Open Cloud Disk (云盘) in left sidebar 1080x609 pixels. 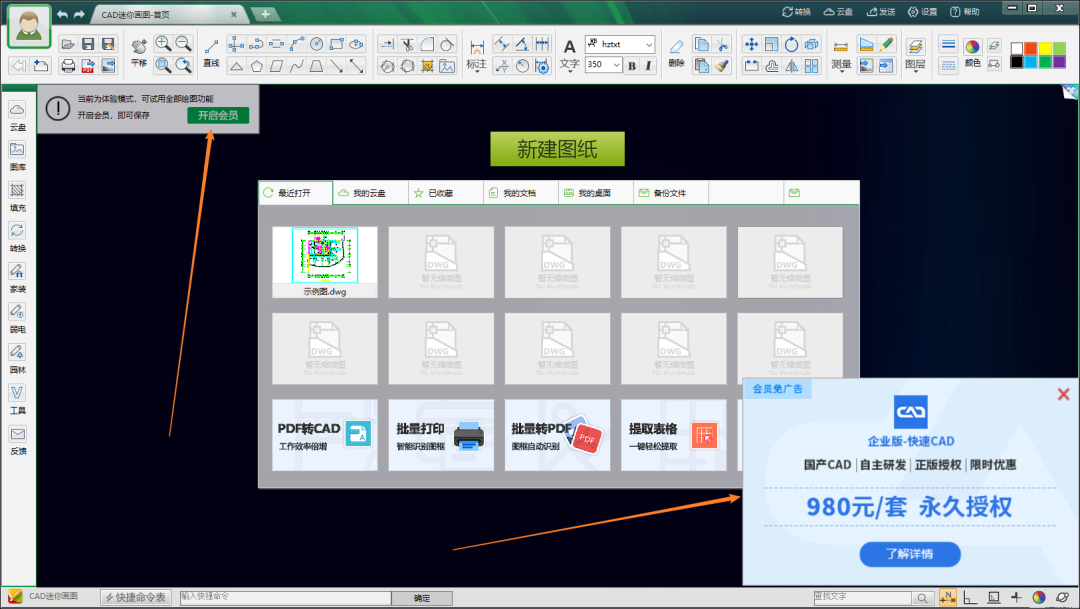pyautogui.click(x=17, y=116)
